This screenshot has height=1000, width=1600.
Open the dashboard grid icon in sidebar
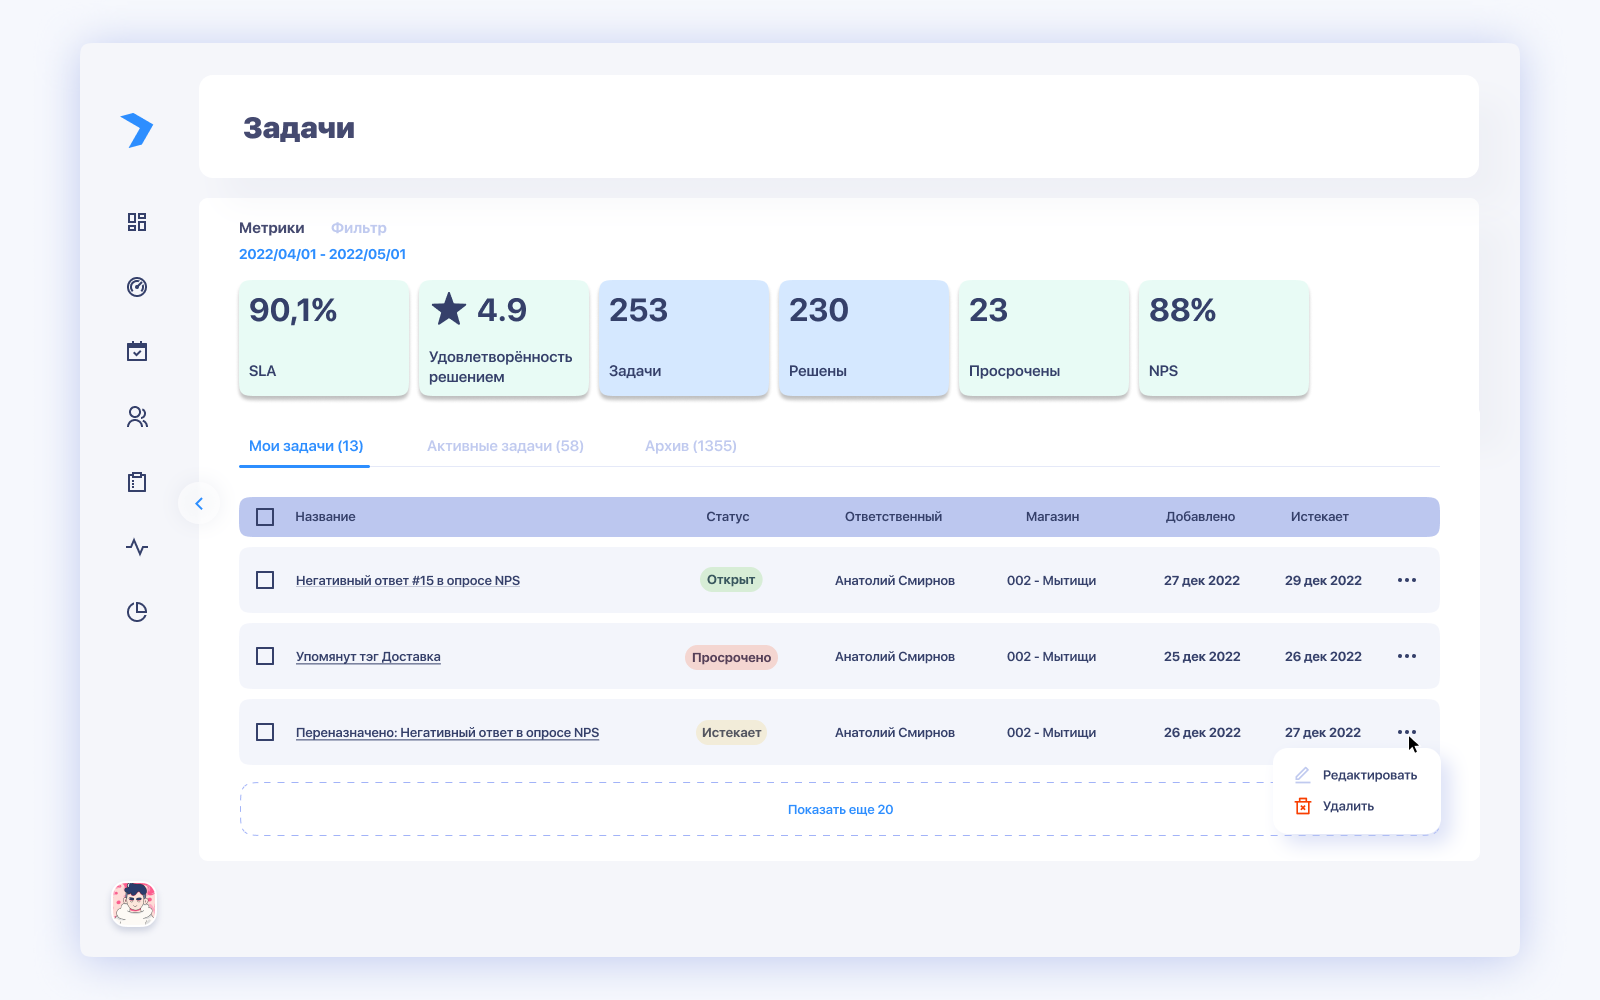click(137, 222)
